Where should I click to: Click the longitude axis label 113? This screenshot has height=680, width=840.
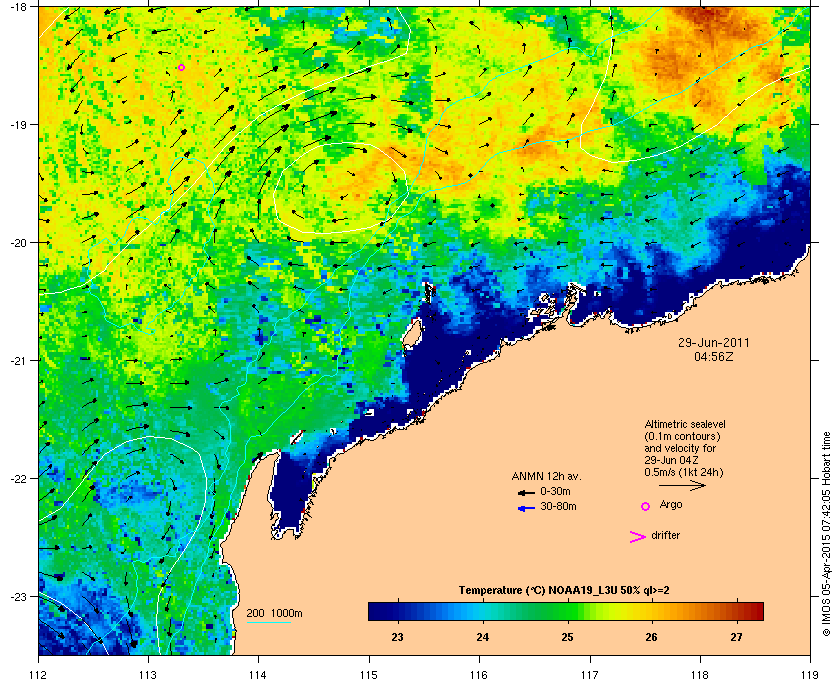pyautogui.click(x=148, y=675)
